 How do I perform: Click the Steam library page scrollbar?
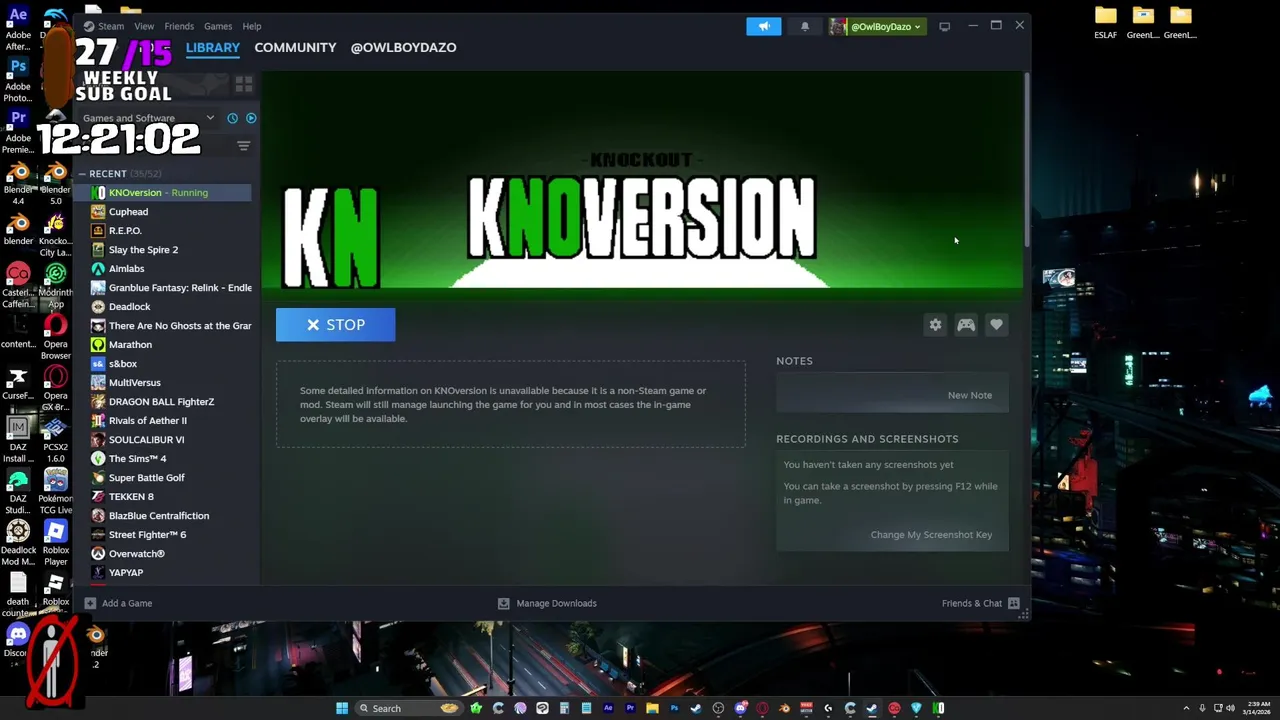click(1026, 160)
